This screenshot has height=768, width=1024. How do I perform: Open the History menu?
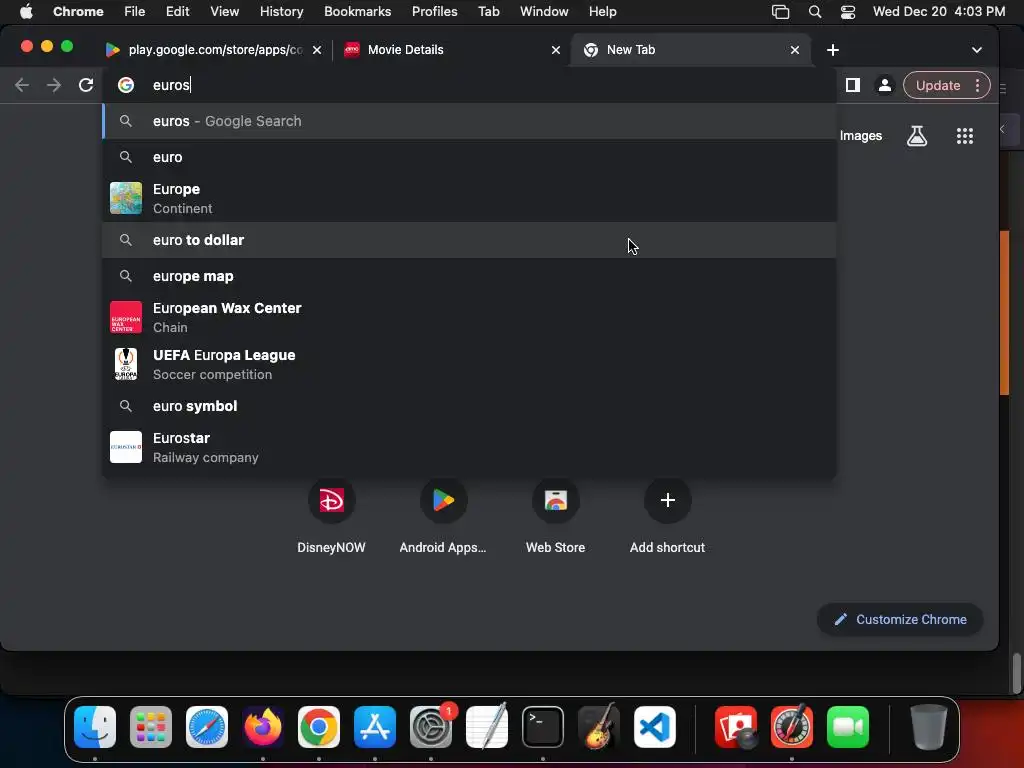pyautogui.click(x=281, y=11)
